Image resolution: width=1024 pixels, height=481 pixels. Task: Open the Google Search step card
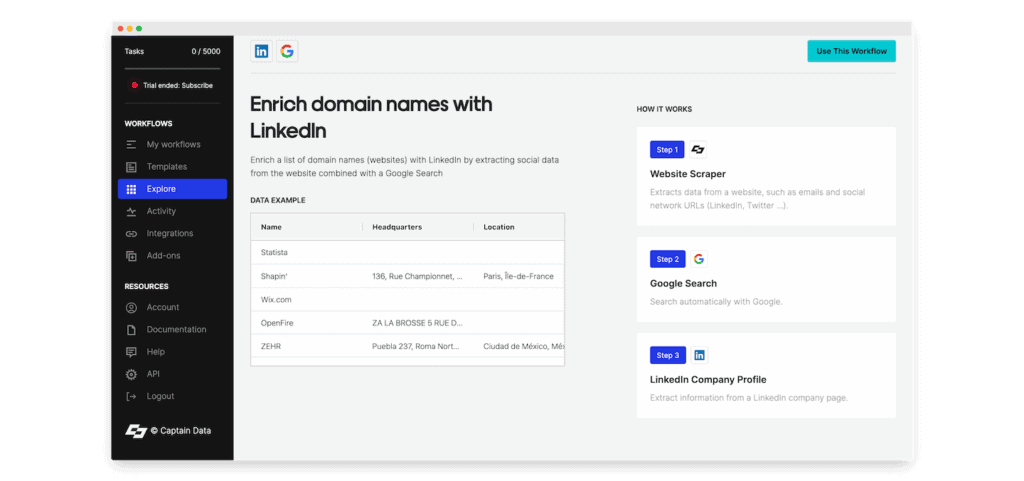point(766,279)
